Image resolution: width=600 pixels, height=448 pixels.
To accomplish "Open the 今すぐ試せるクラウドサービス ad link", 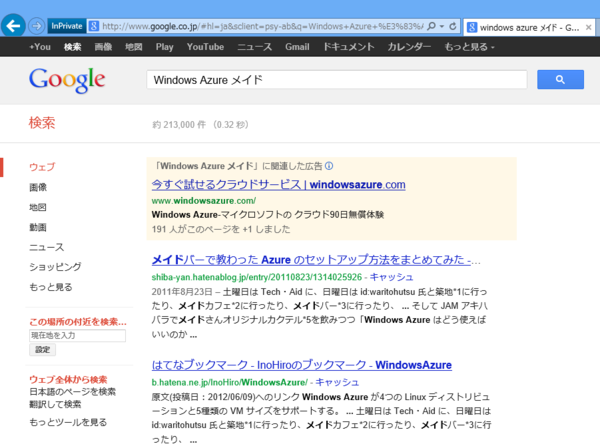I will (278, 184).
